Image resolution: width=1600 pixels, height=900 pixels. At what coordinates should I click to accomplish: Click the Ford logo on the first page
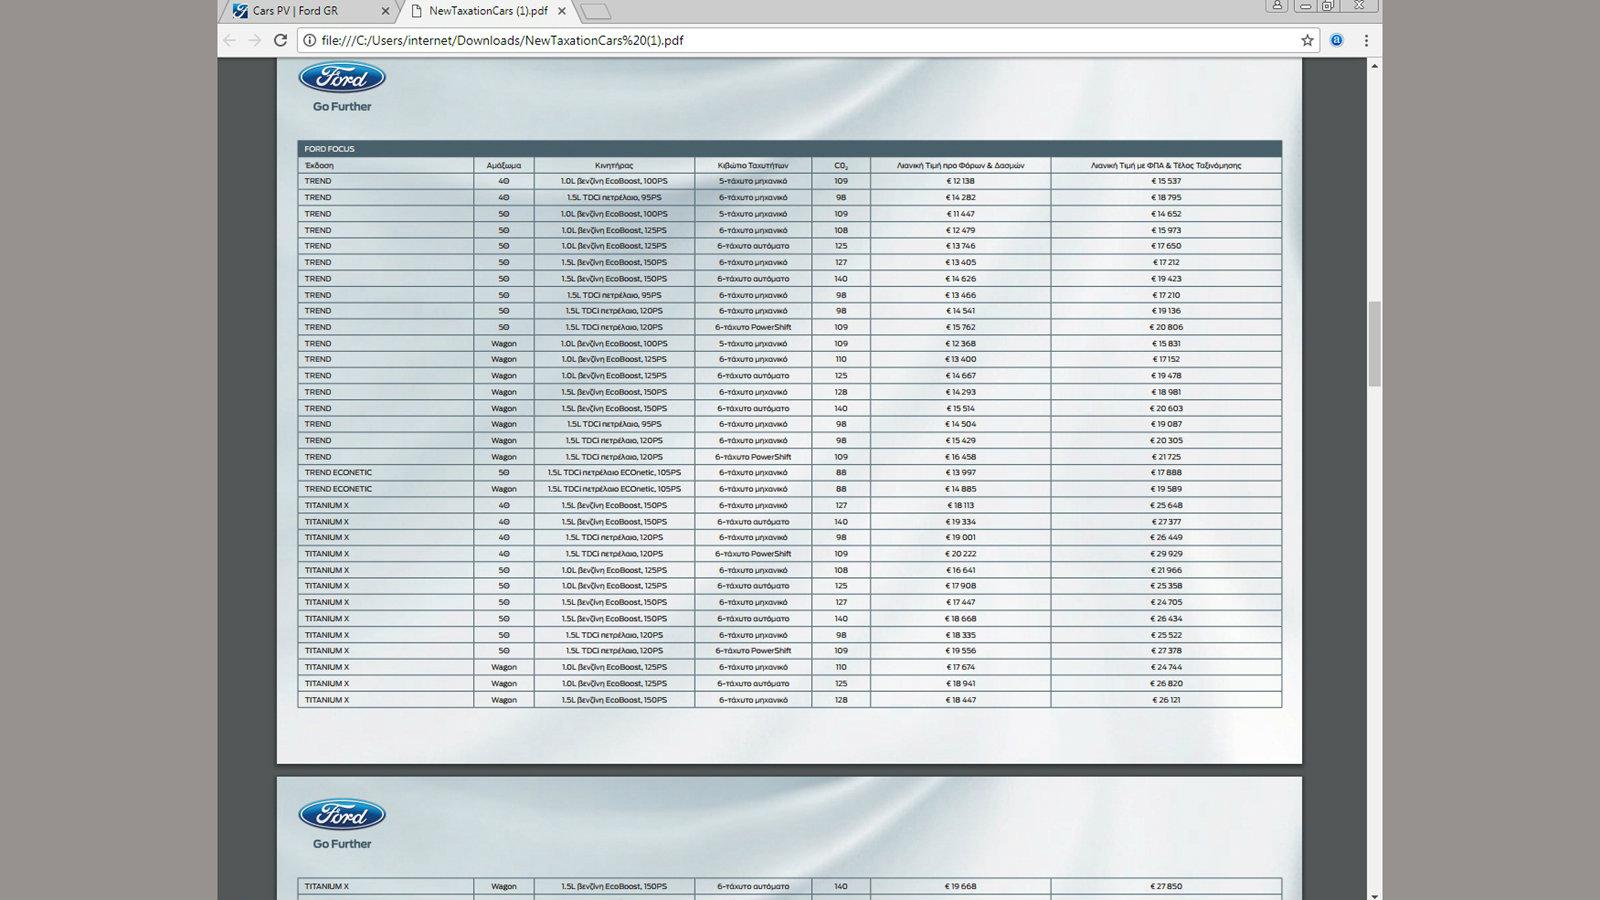(342, 78)
